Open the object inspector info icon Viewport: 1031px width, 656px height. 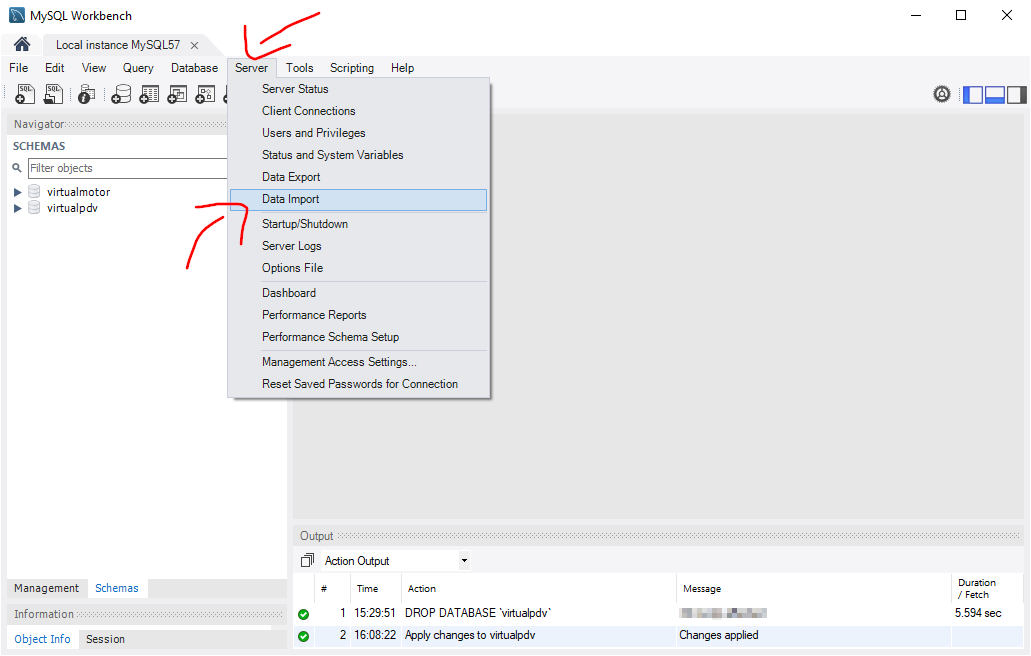[x=86, y=94]
